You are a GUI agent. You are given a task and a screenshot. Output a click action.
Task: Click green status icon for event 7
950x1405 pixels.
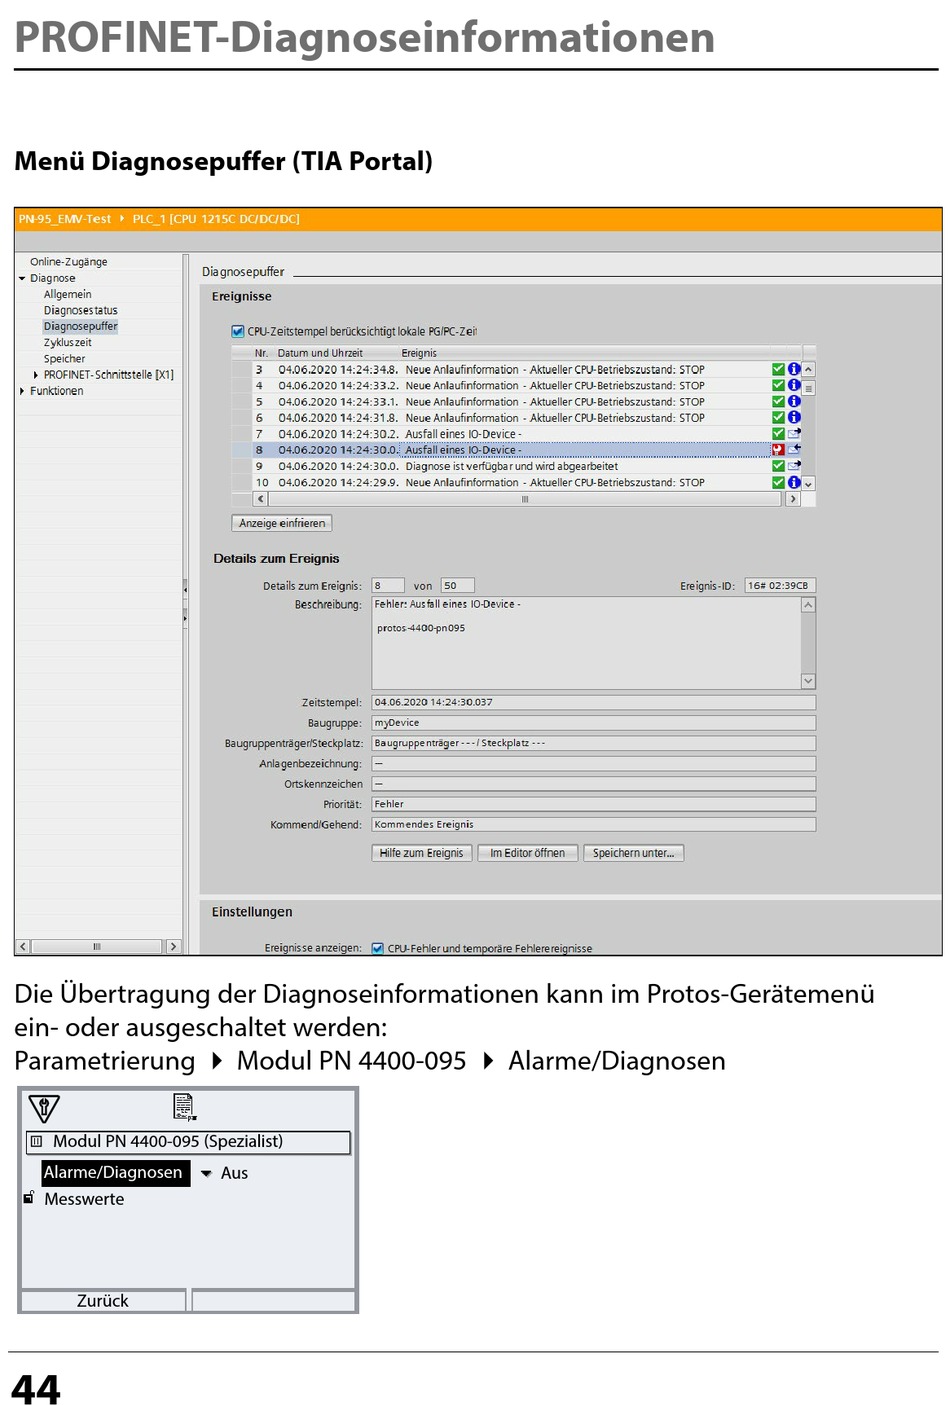pos(778,434)
